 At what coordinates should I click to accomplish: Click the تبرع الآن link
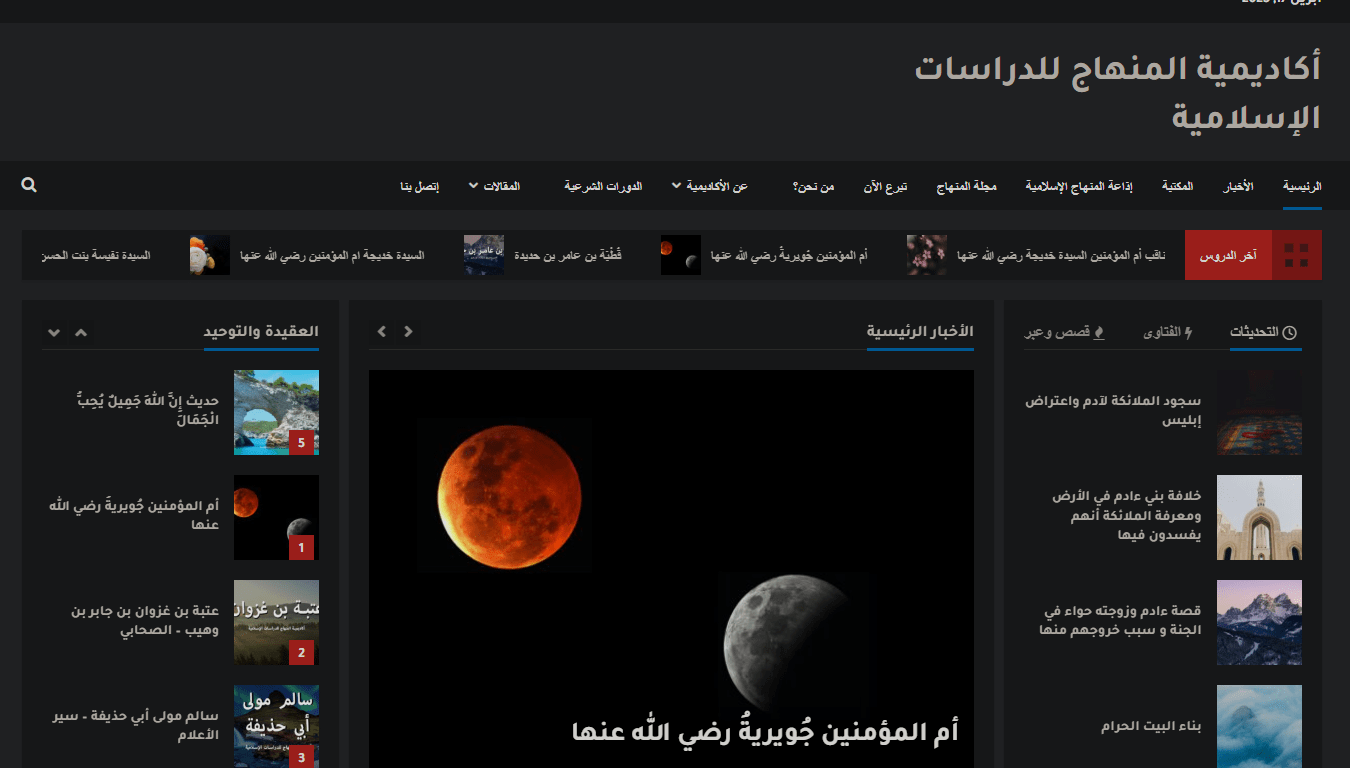885,186
